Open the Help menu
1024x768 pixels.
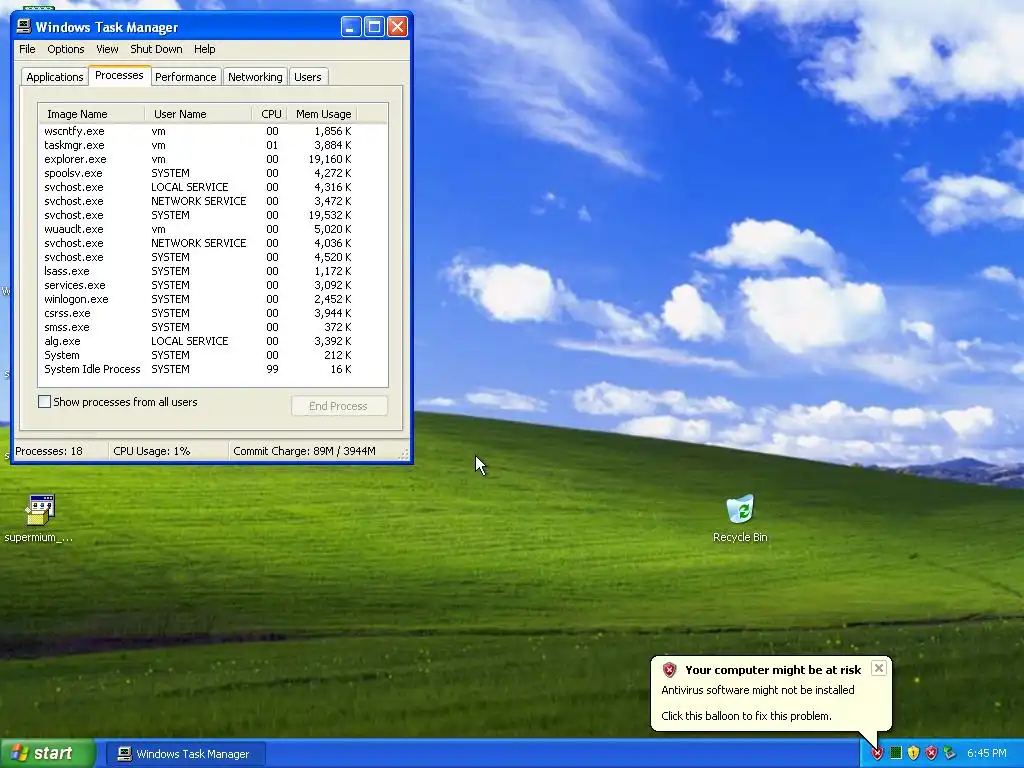pos(204,49)
